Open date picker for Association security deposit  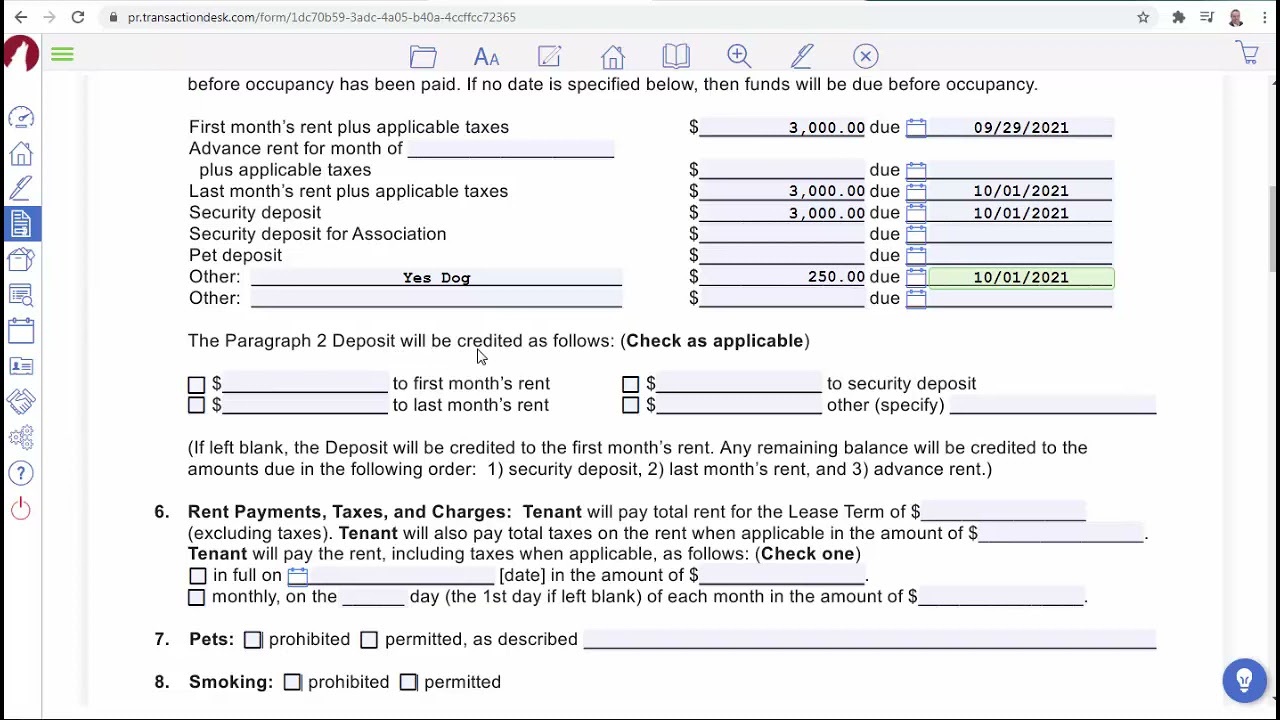click(916, 234)
